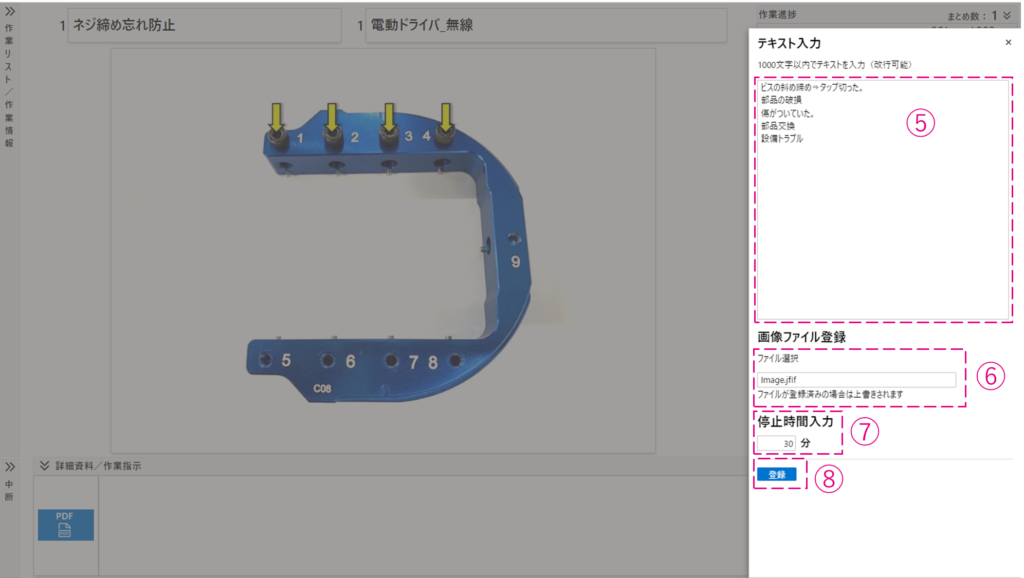Click the yellow arrow above screw 4

coord(446,117)
